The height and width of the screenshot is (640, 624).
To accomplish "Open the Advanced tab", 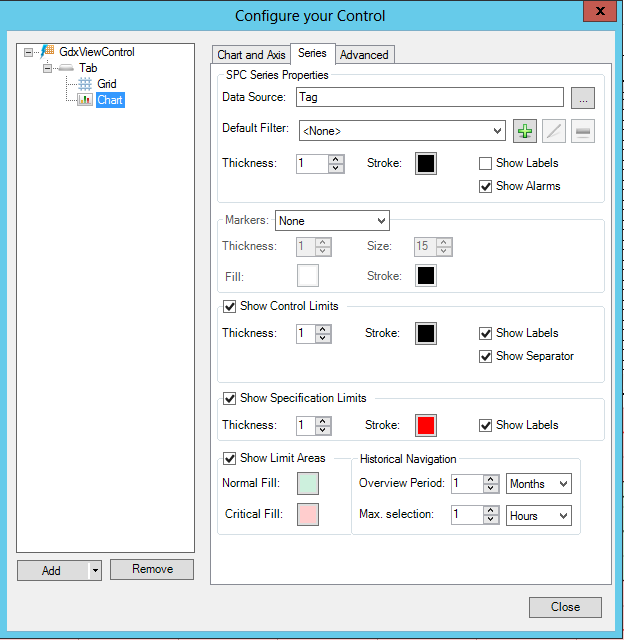I will 364,55.
